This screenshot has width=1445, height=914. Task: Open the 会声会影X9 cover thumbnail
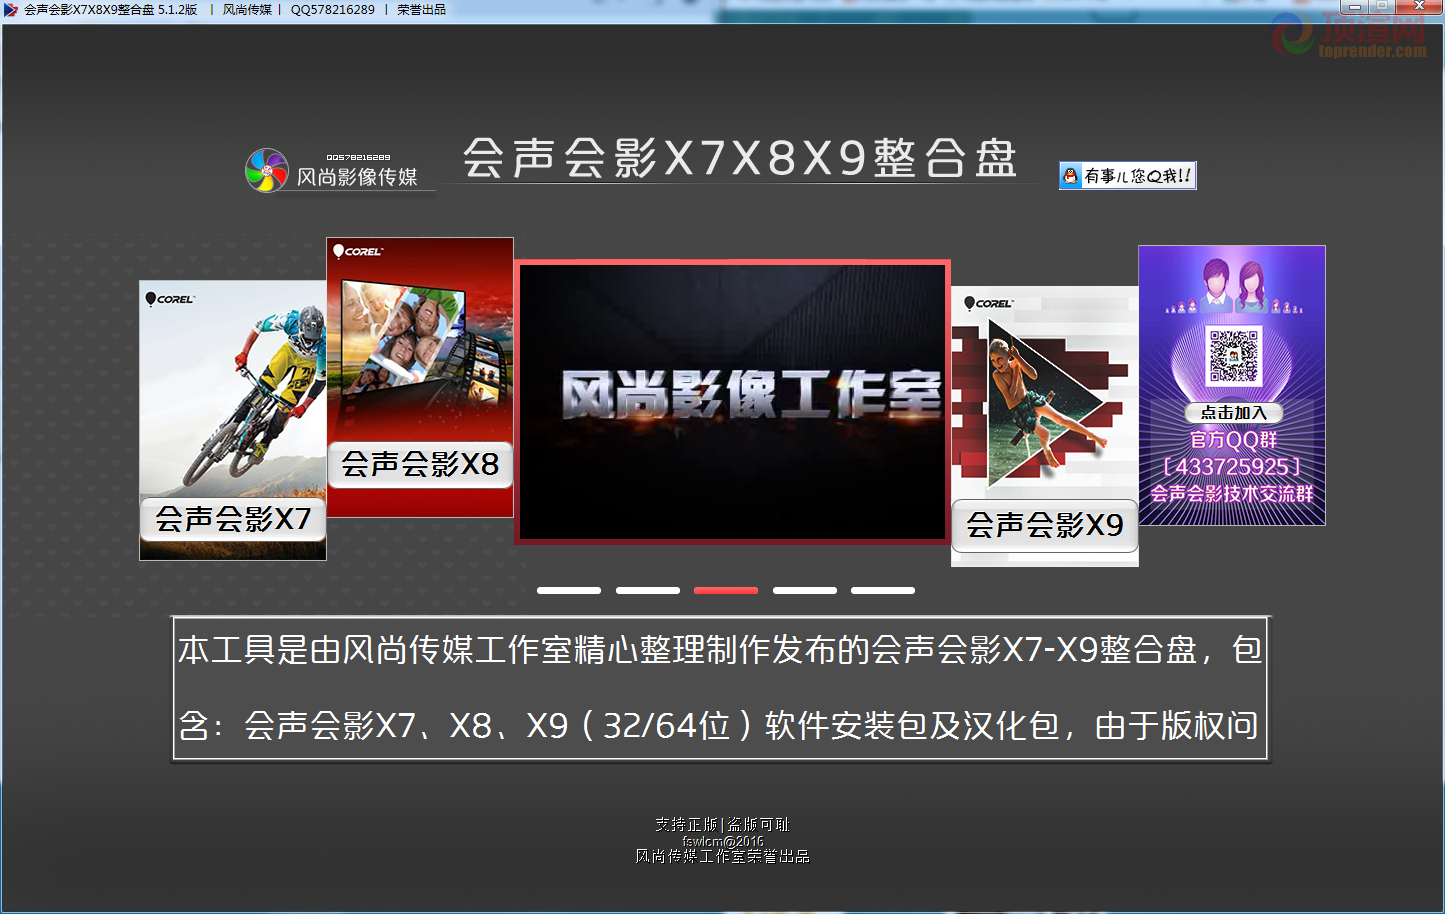(1044, 427)
